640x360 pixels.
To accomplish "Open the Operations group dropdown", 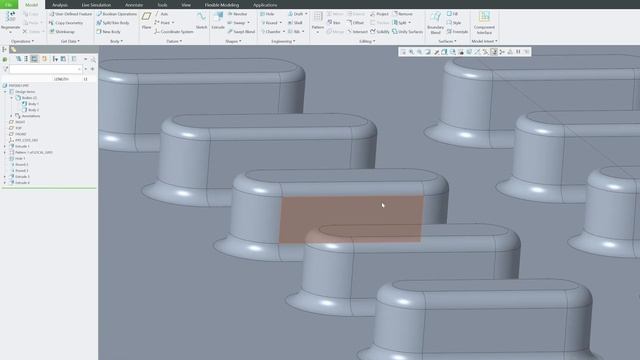I will 22,41.
